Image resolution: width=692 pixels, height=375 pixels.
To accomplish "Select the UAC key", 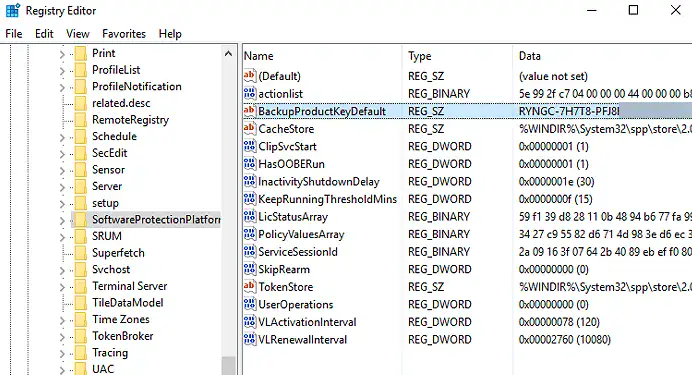I will tap(103, 369).
